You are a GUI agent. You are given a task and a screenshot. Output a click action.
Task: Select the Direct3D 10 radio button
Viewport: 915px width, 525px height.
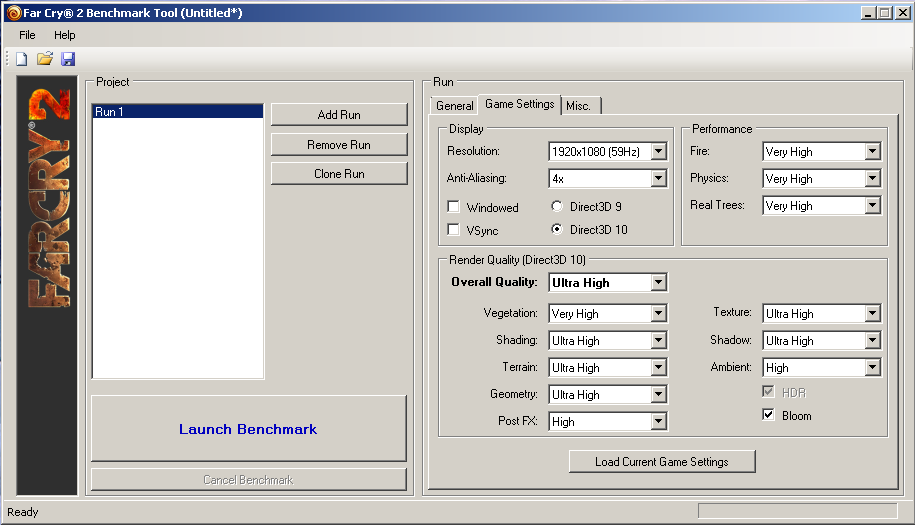[557, 229]
